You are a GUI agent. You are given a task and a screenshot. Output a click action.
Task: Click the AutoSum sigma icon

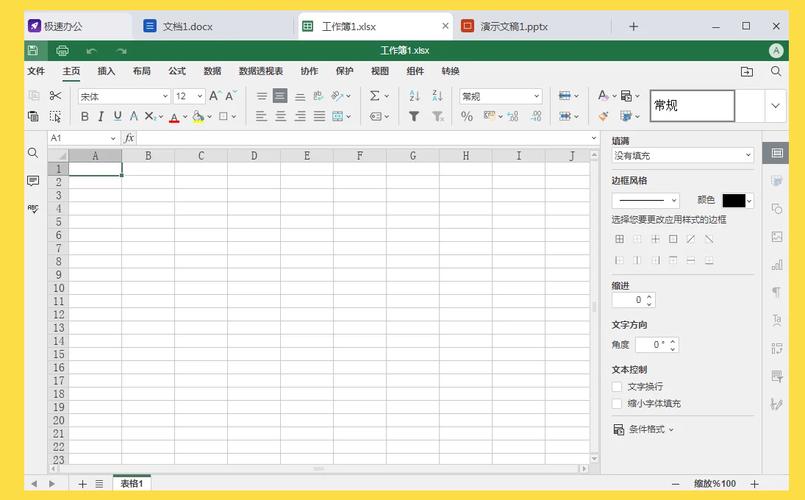coord(375,95)
